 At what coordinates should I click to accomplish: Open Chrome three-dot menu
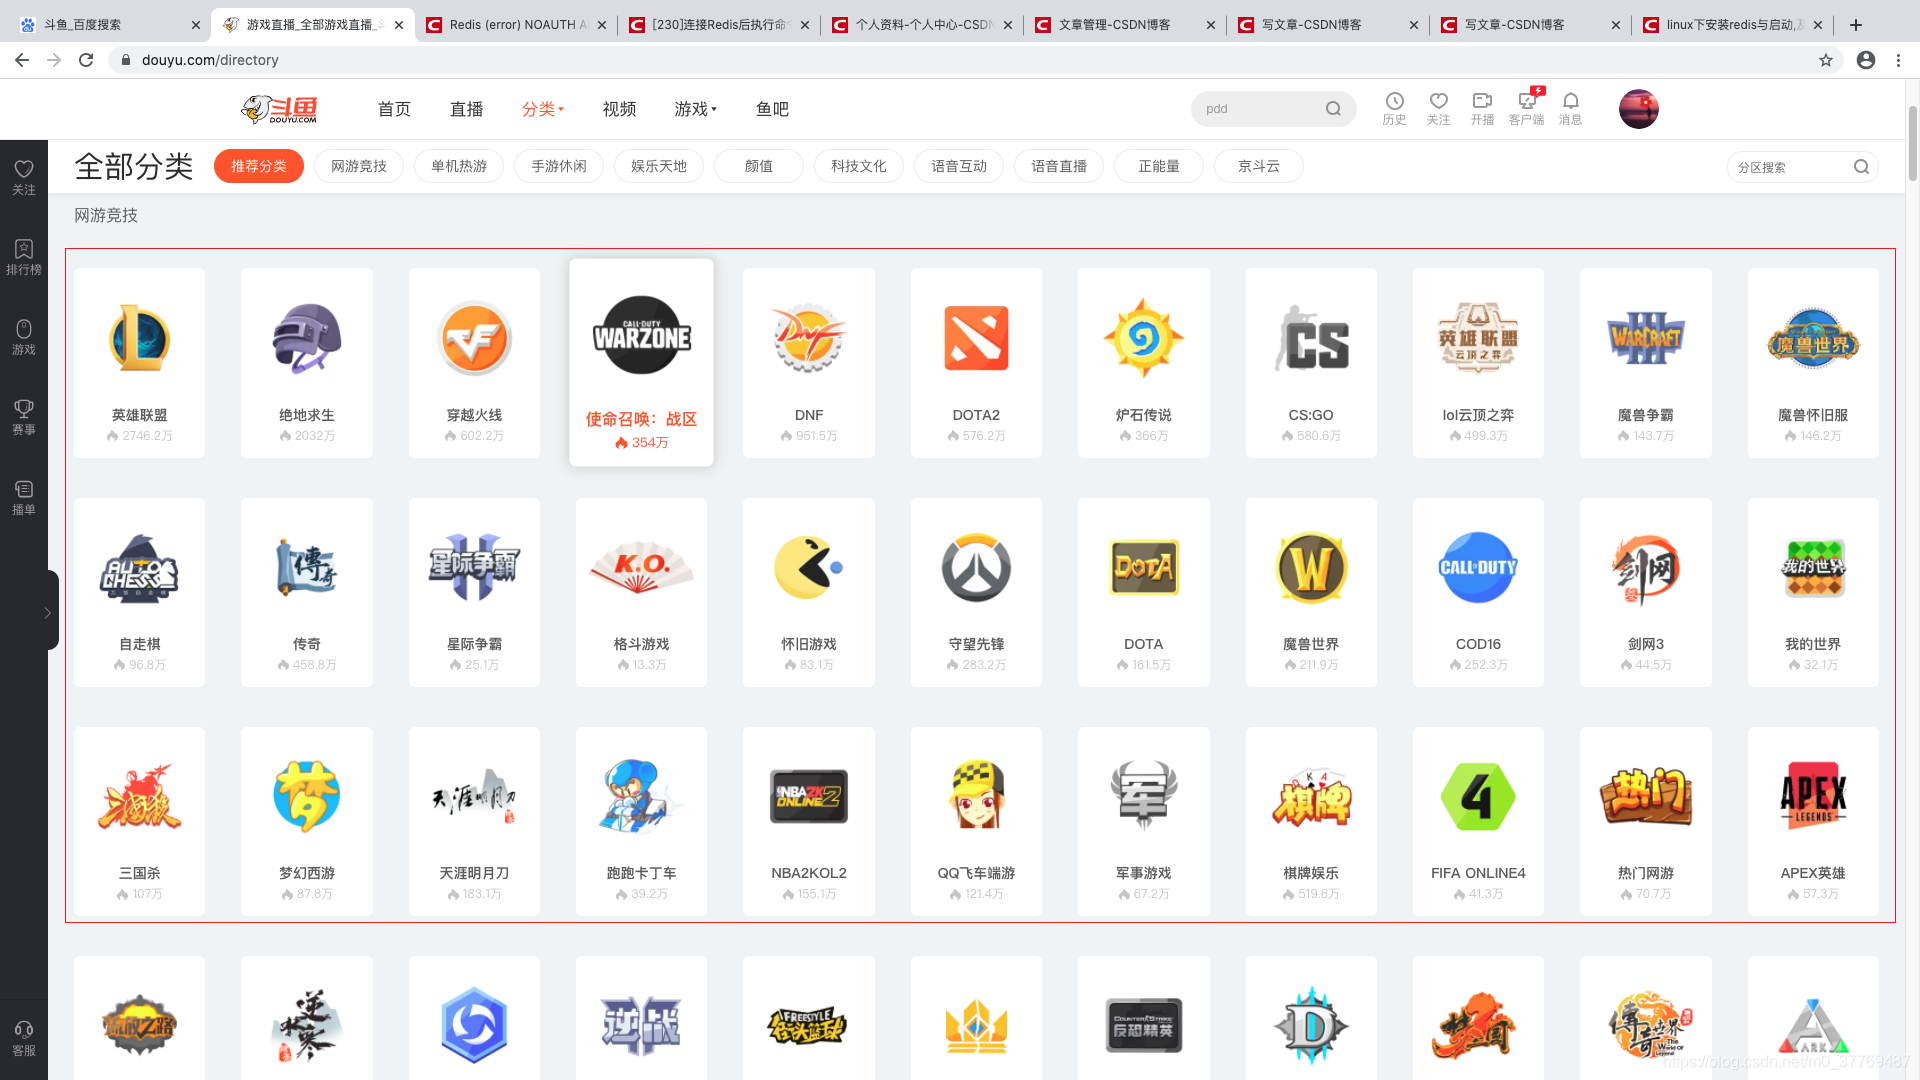(1898, 60)
